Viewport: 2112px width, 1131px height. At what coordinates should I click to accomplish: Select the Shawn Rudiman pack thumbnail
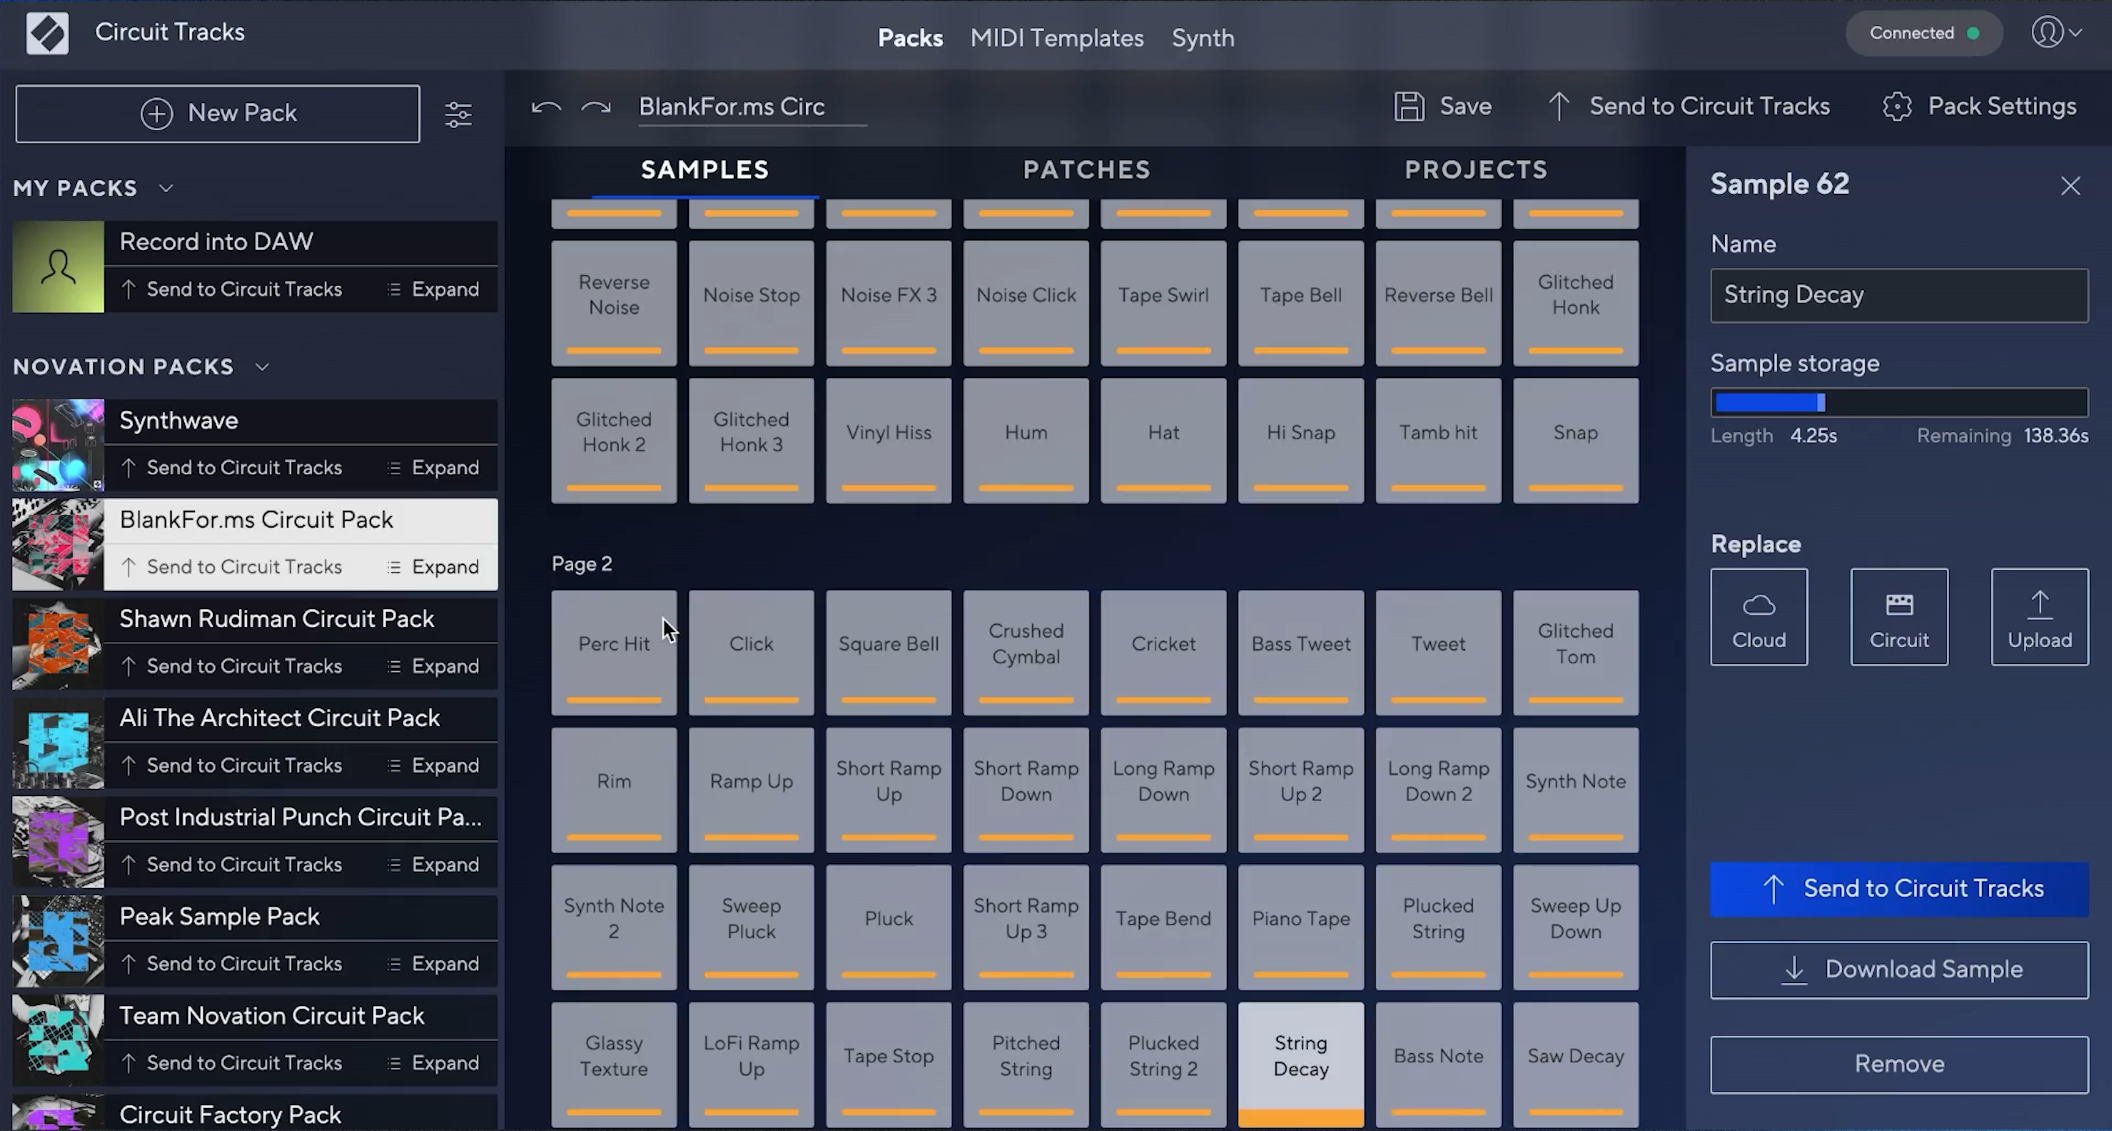click(x=58, y=643)
